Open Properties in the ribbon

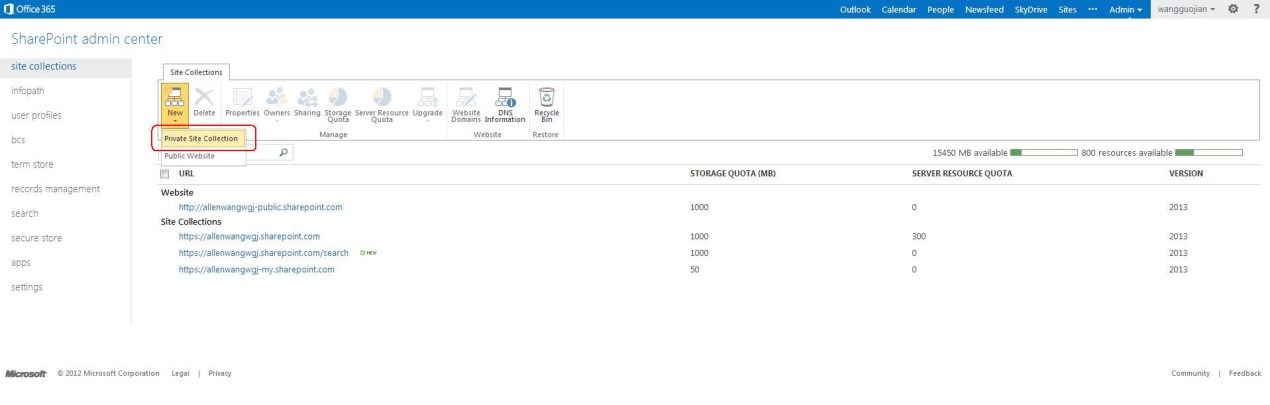pos(241,101)
